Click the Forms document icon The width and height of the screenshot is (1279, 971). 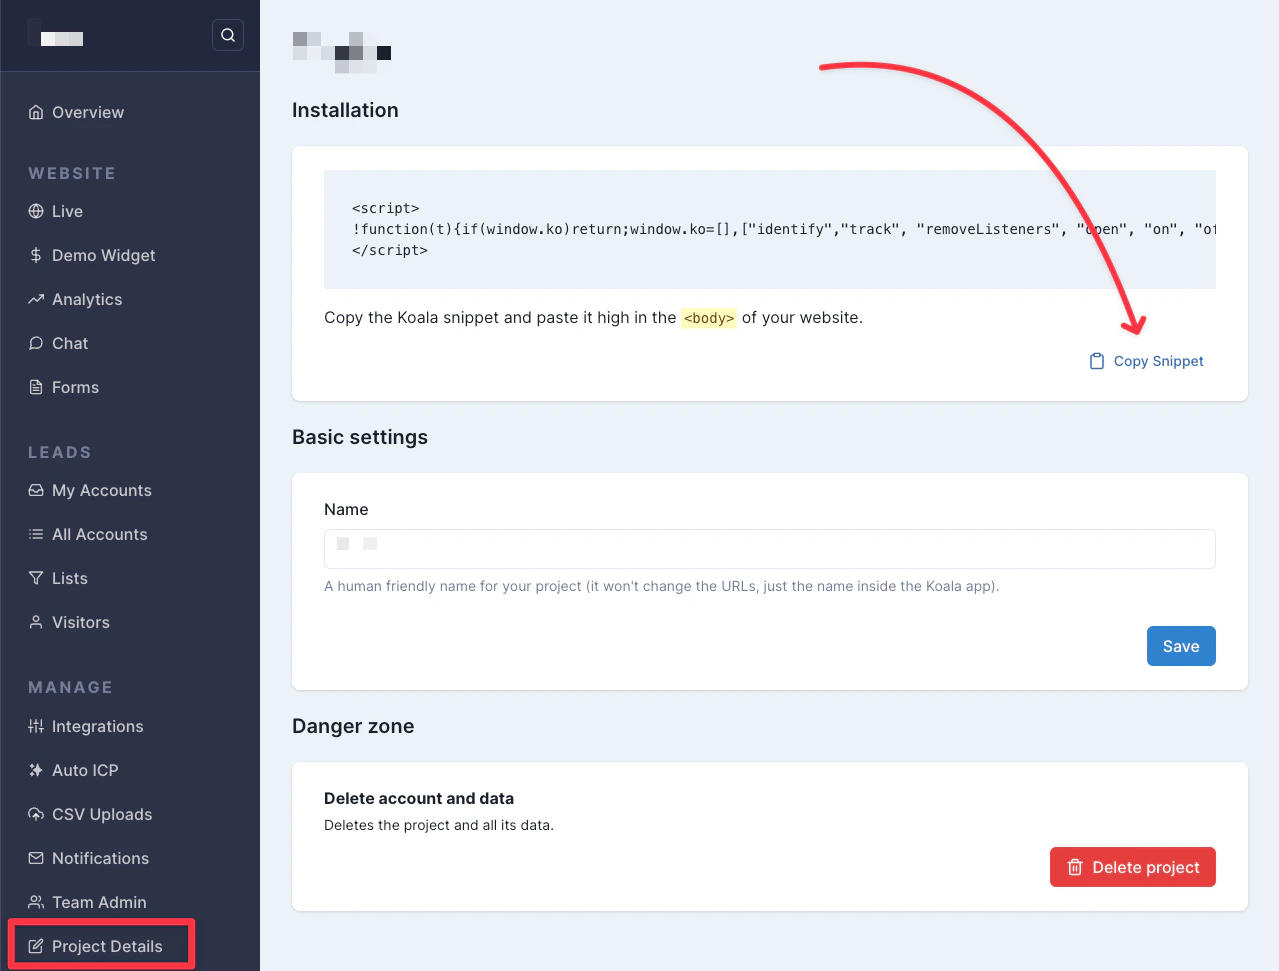tap(36, 387)
